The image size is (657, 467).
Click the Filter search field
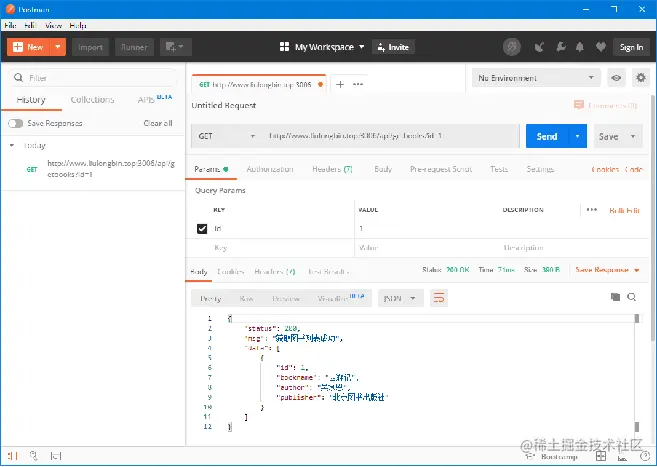[94, 78]
